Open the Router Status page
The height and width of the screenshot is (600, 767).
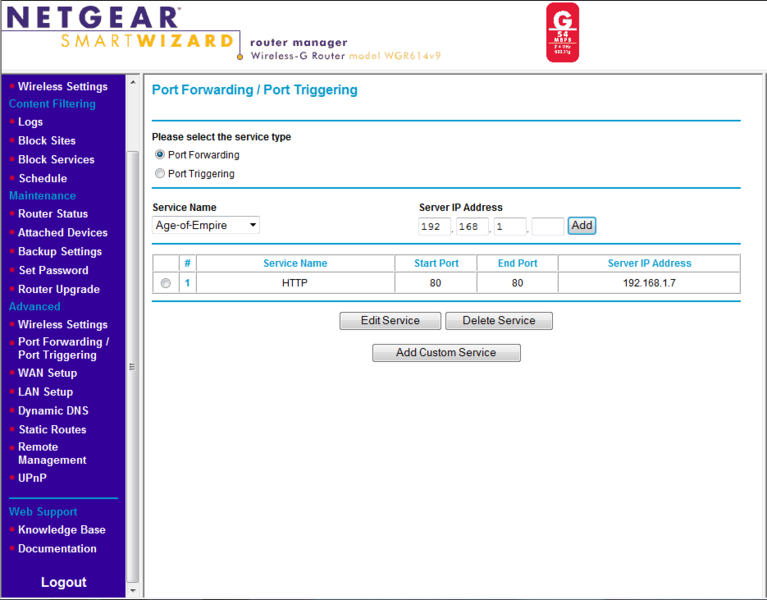pos(53,214)
